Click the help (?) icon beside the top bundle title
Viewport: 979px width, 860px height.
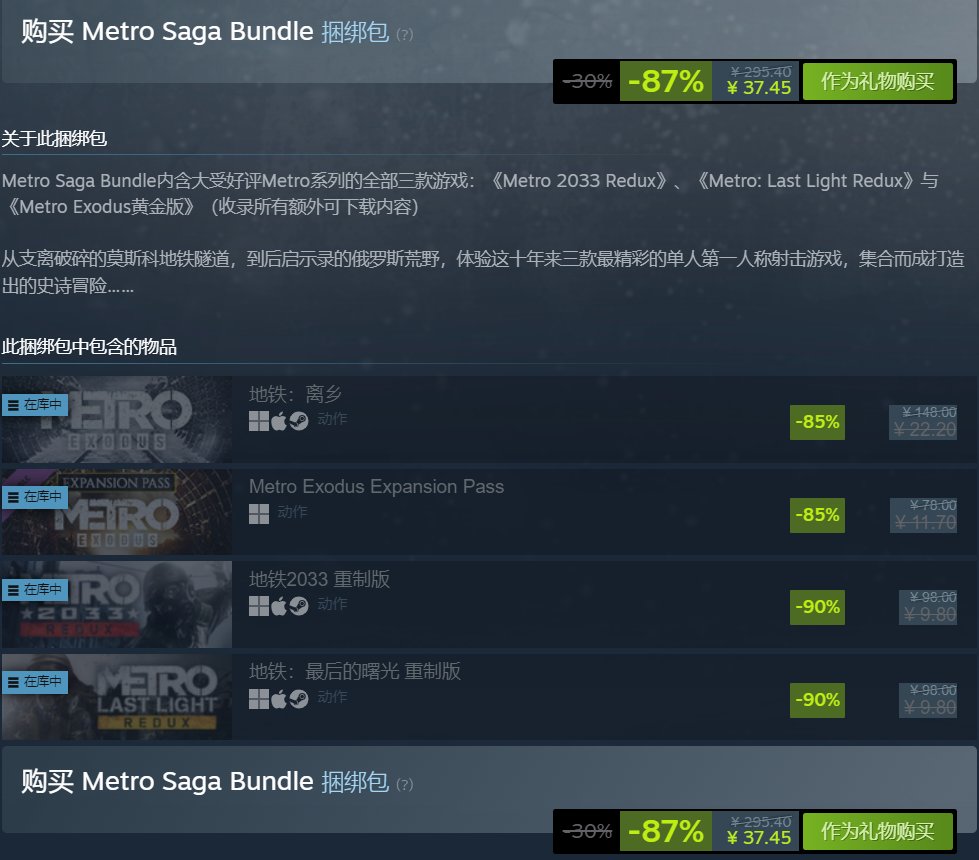pos(404,34)
